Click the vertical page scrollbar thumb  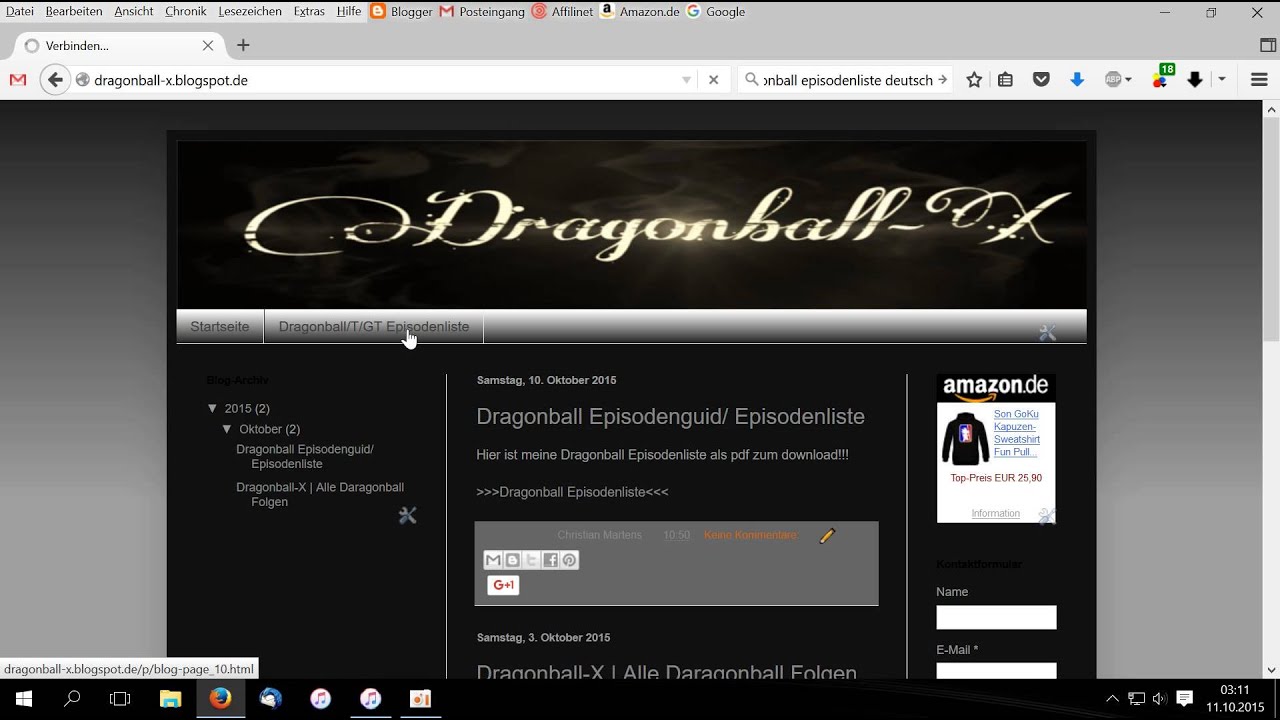(x=1271, y=228)
